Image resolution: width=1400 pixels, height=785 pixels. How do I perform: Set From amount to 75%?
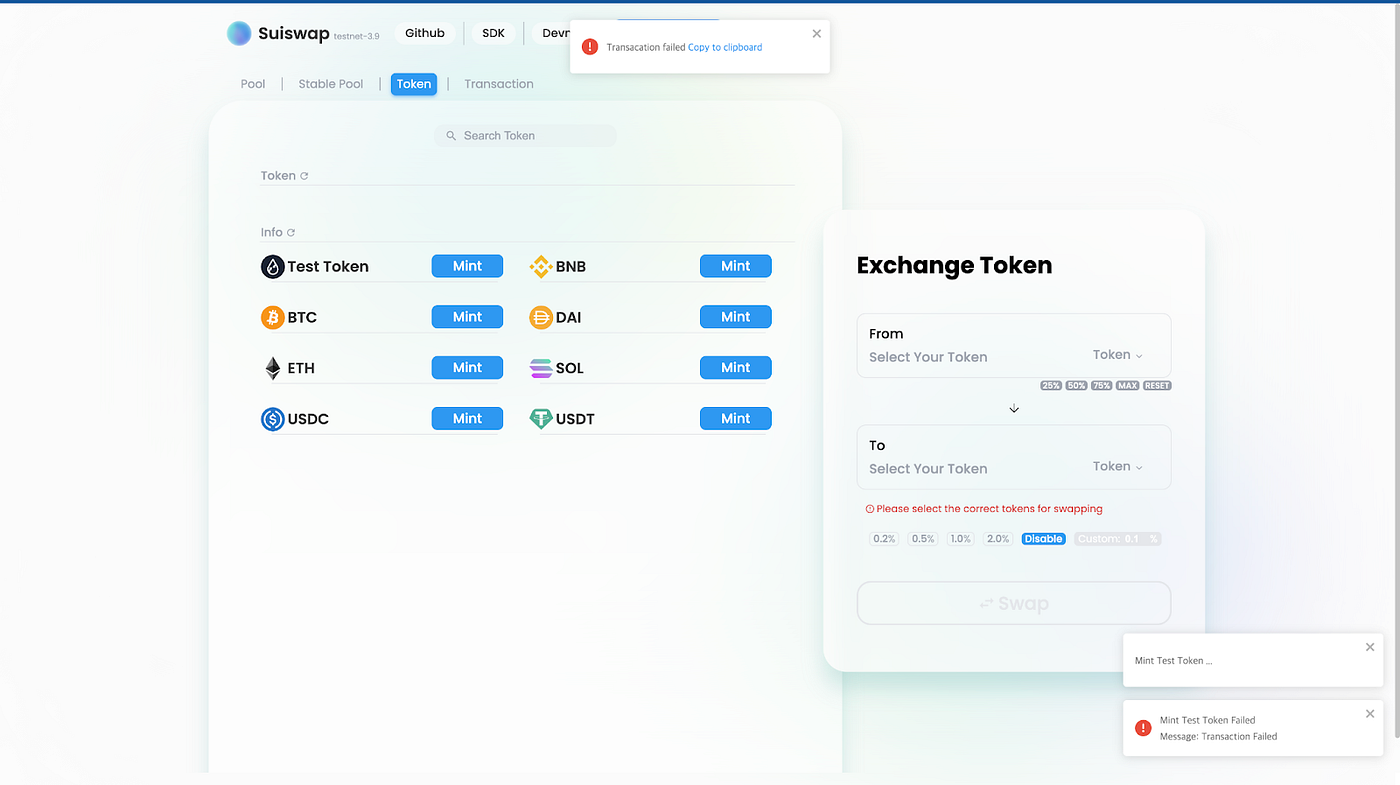tap(1101, 386)
